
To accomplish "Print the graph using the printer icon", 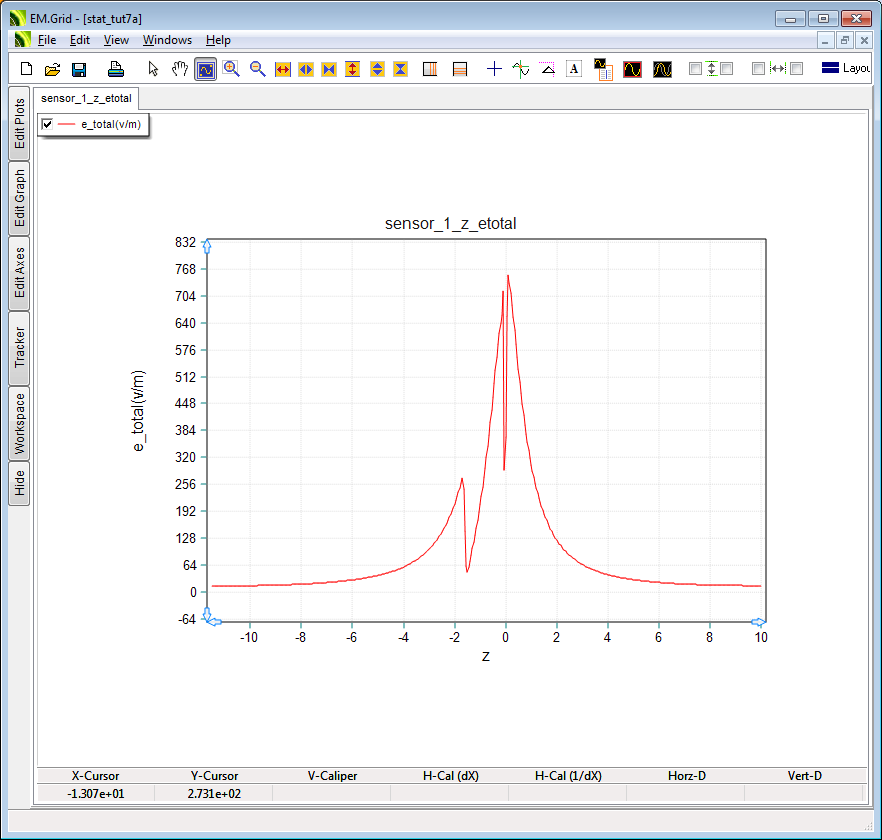I will point(116,69).
